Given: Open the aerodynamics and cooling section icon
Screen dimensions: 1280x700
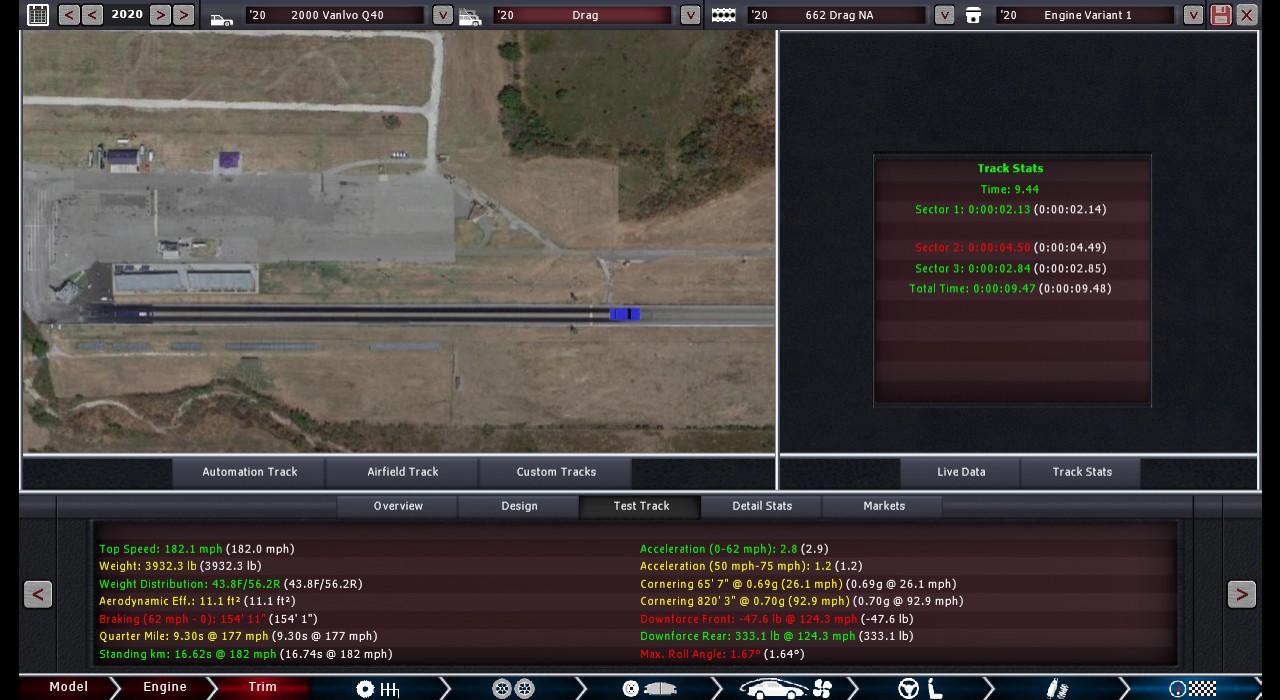Looking at the screenshot, I should [x=785, y=688].
